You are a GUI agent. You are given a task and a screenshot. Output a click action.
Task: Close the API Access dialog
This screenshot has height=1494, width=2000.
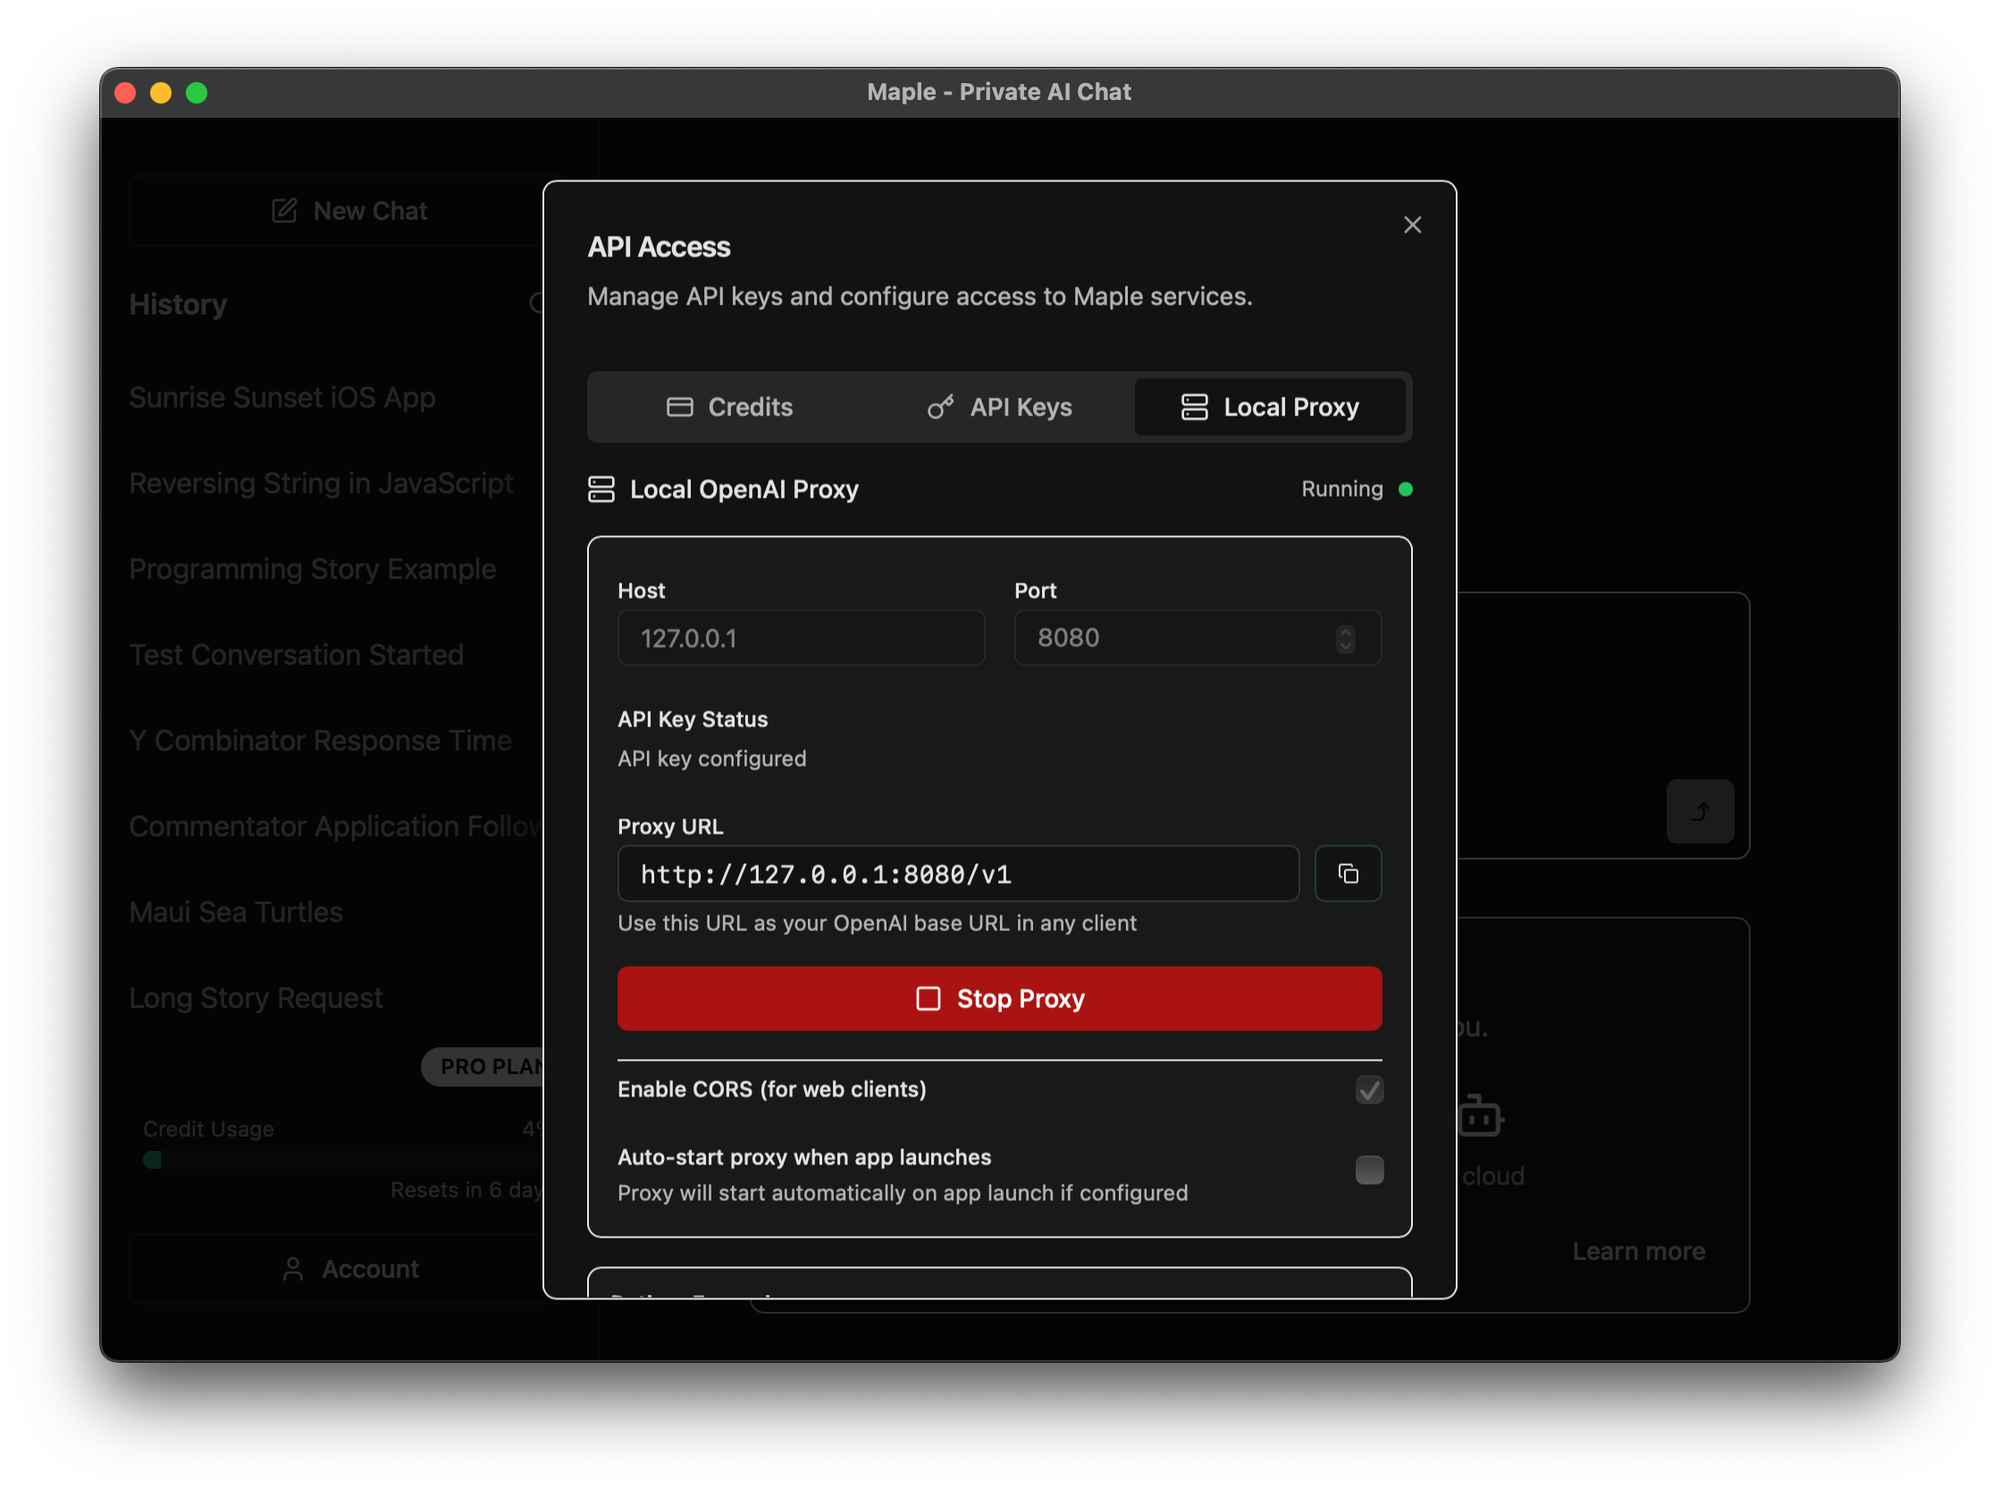click(x=1411, y=225)
